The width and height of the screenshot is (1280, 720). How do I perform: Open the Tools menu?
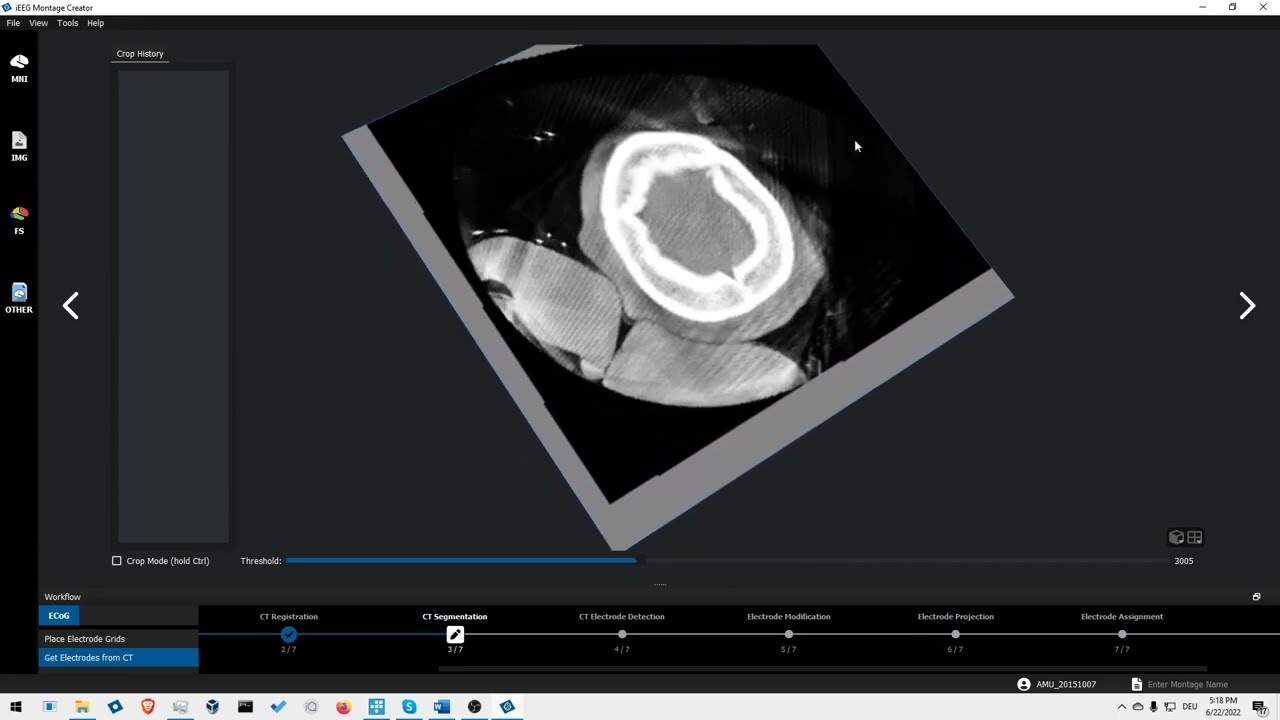67,23
